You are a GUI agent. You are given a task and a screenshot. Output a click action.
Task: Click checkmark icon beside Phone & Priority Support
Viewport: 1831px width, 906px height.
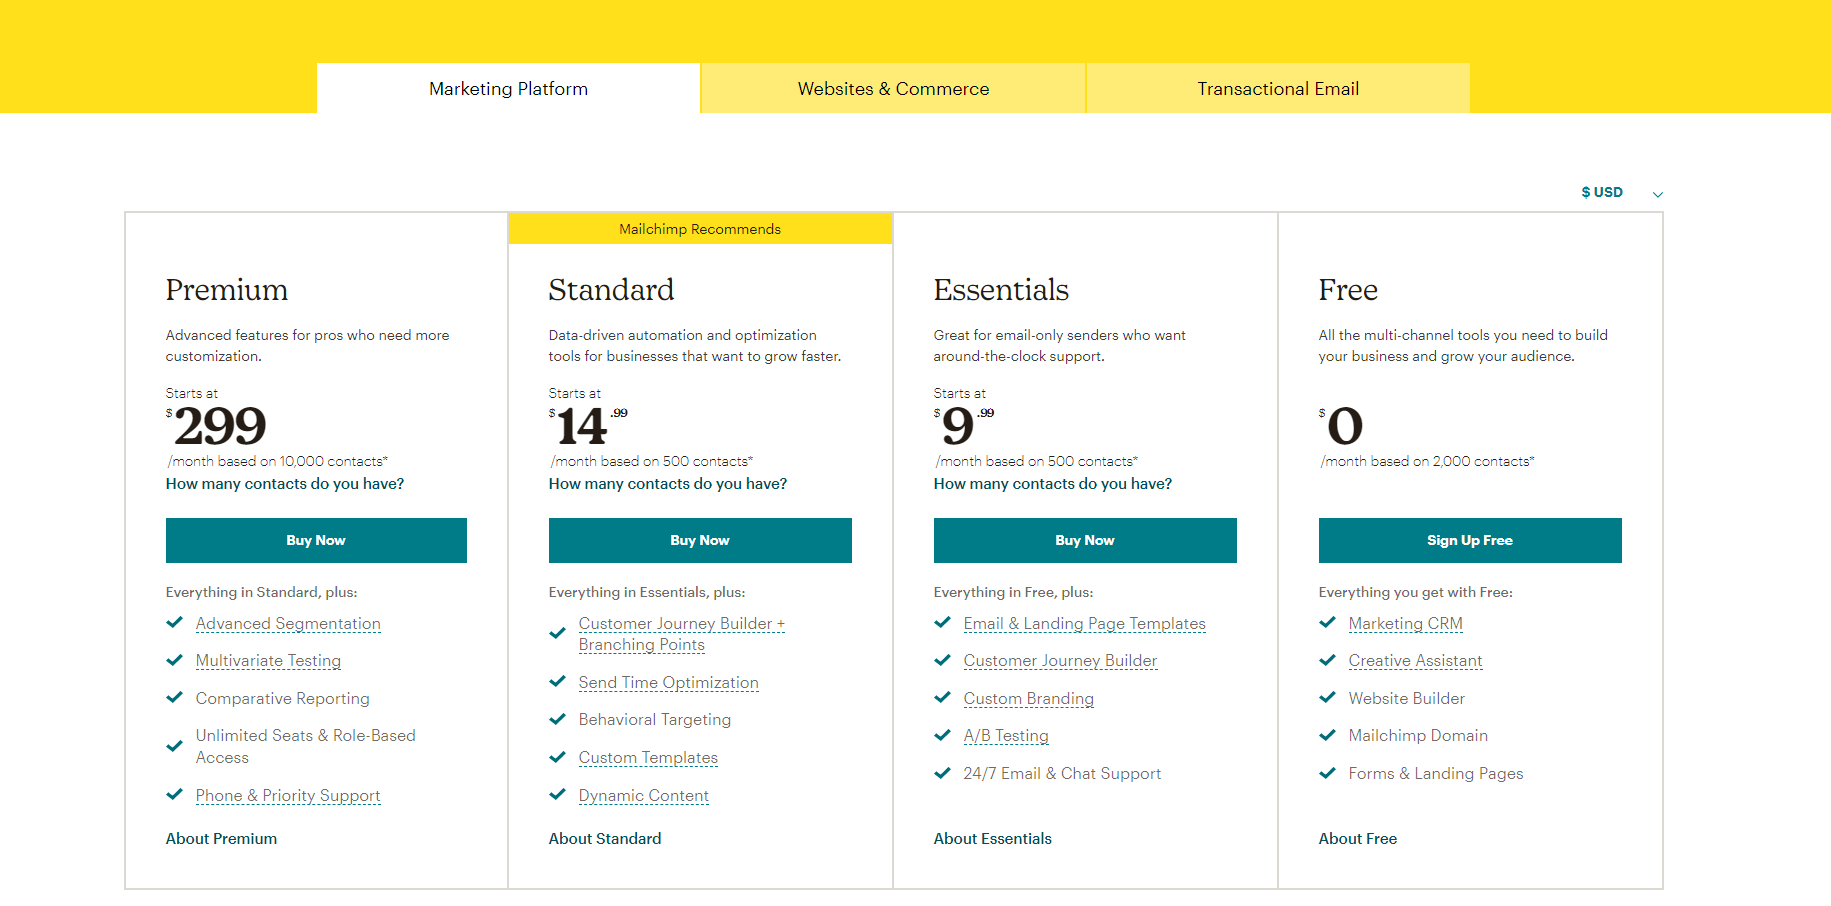coord(174,794)
